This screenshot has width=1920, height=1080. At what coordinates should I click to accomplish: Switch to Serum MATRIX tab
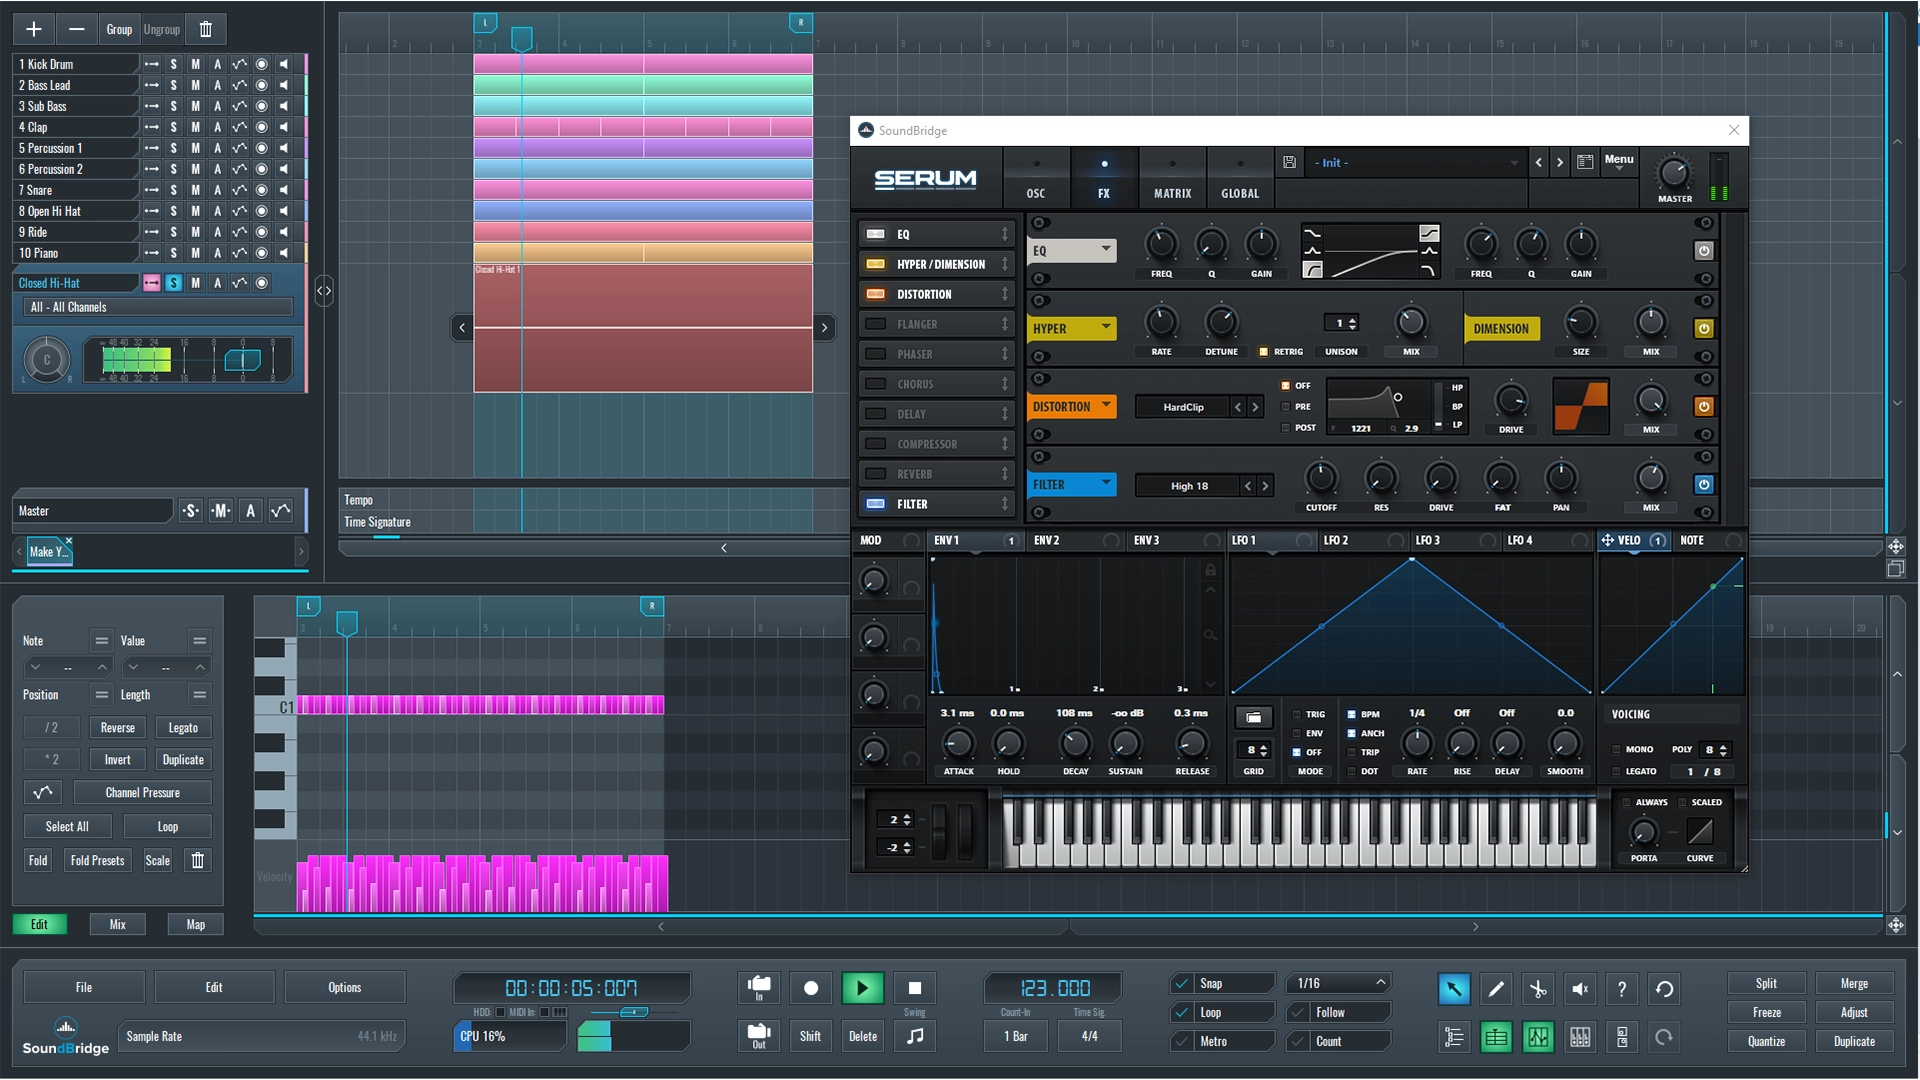click(1172, 178)
